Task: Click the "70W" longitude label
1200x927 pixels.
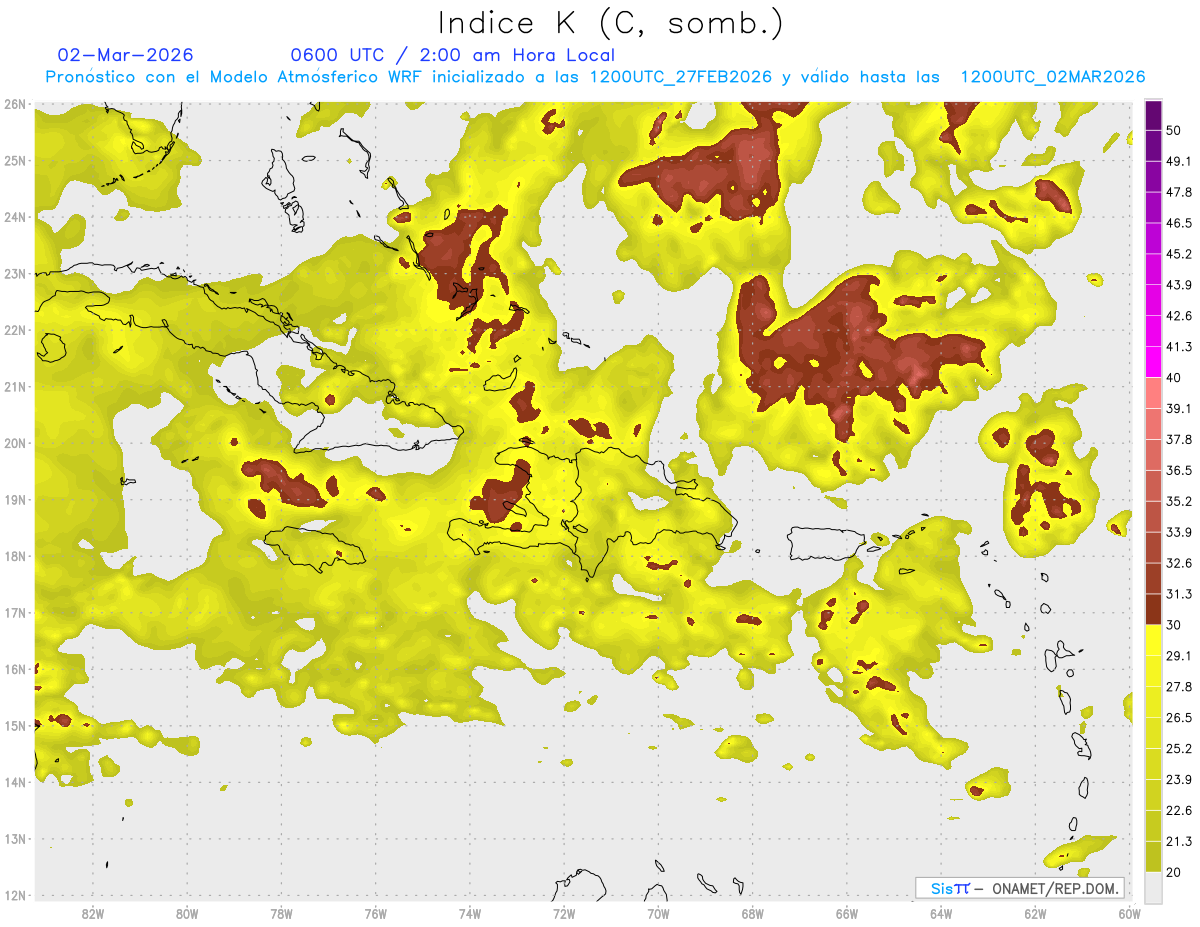Action: (x=658, y=914)
